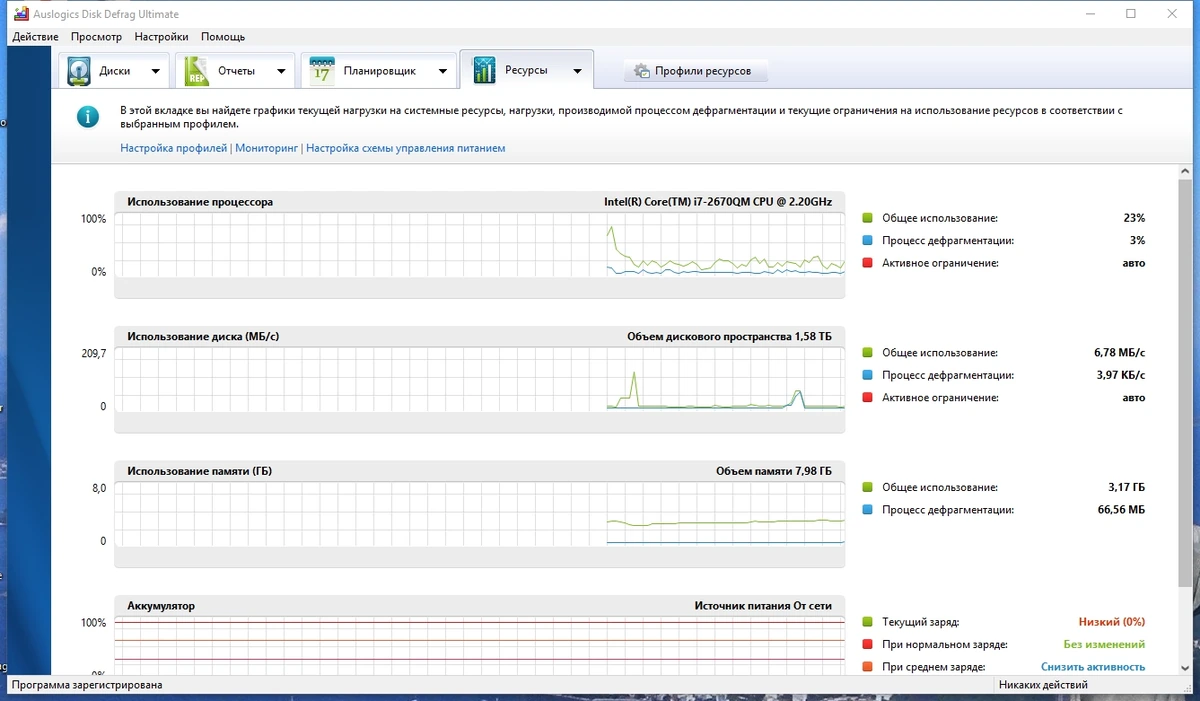Click the Низкий (0%) battery charge value
The width and height of the screenshot is (1200, 701).
1112,621
